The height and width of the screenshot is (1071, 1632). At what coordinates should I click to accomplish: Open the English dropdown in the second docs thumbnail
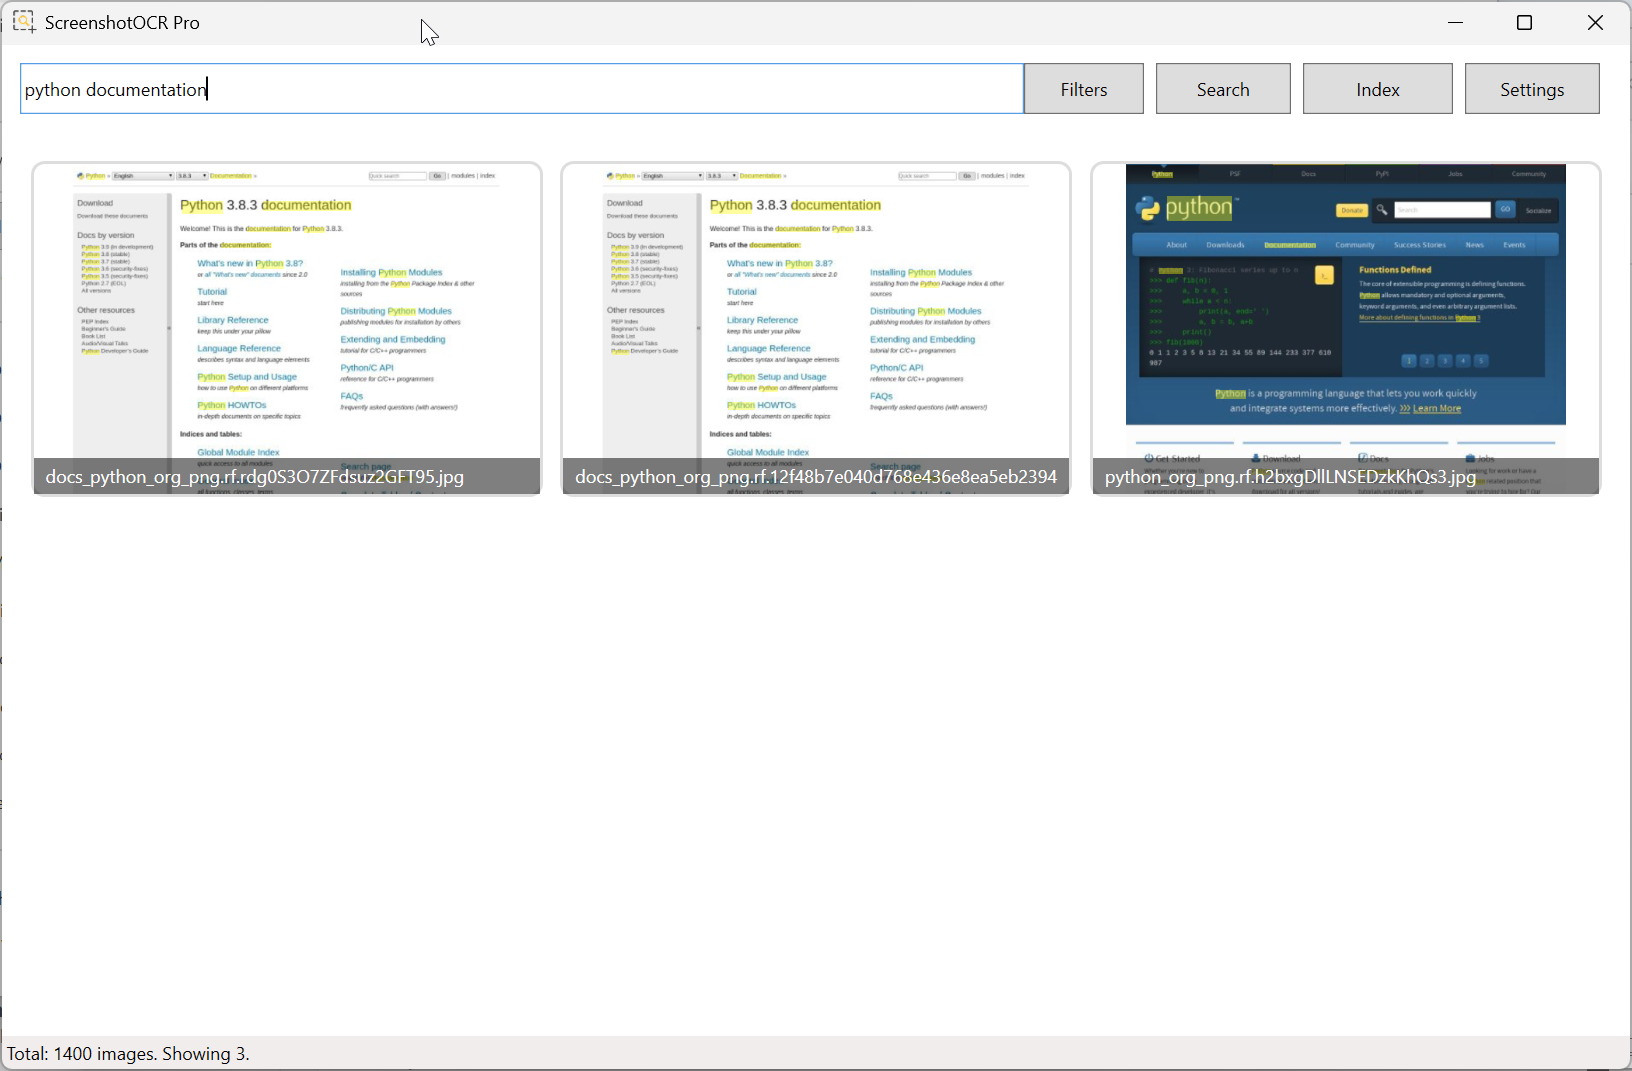(672, 176)
